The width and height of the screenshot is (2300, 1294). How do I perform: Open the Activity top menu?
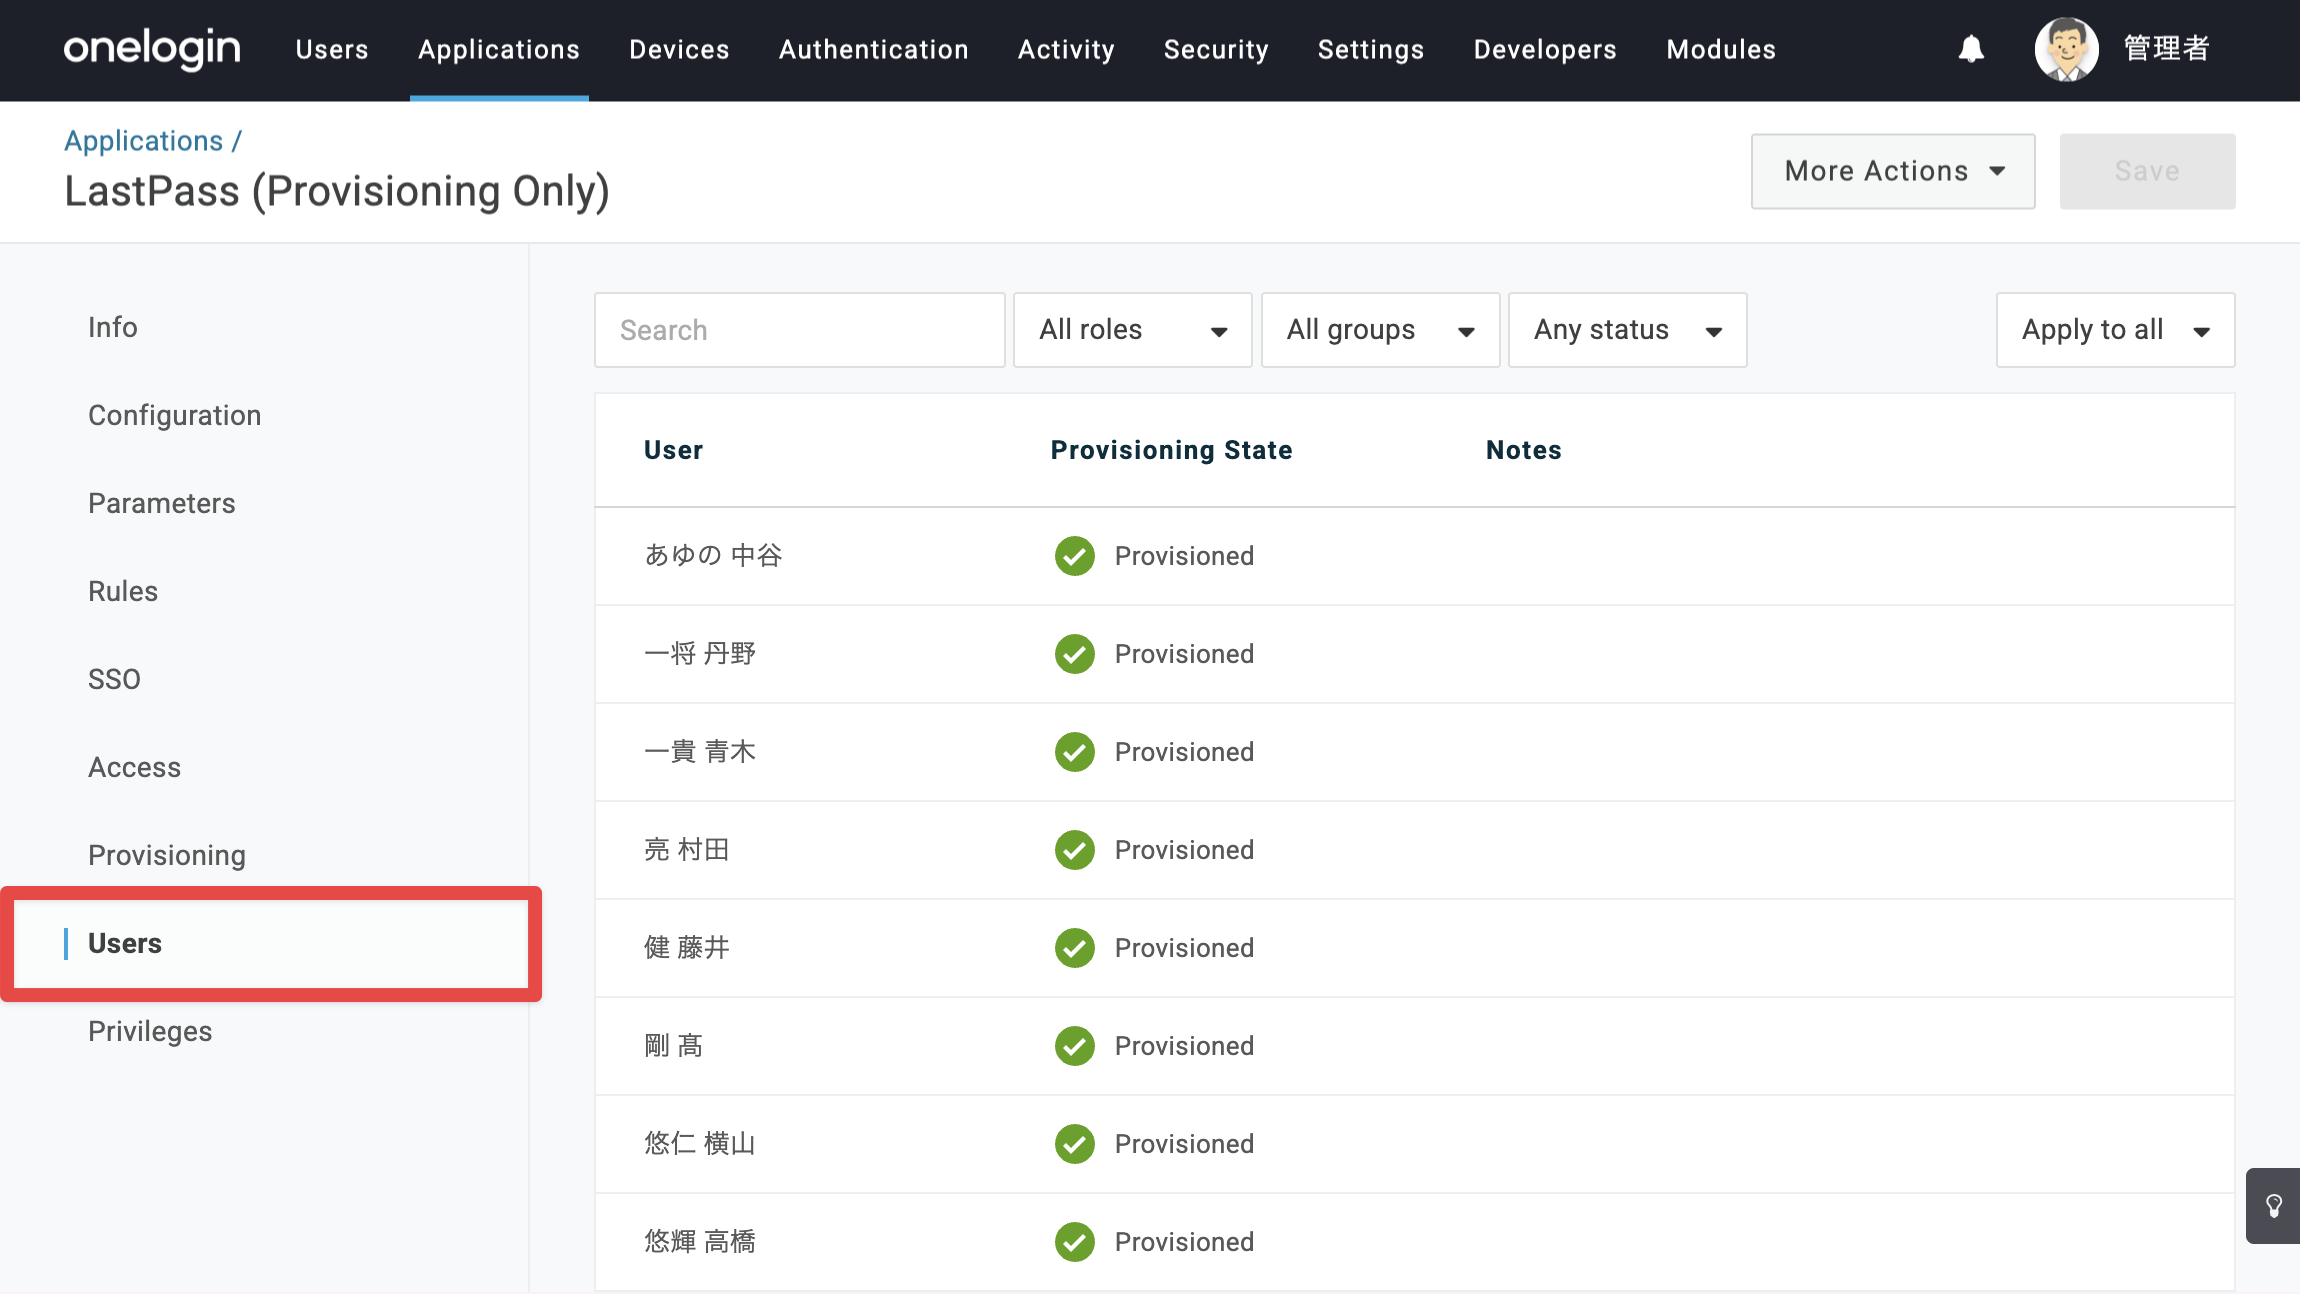(1066, 49)
